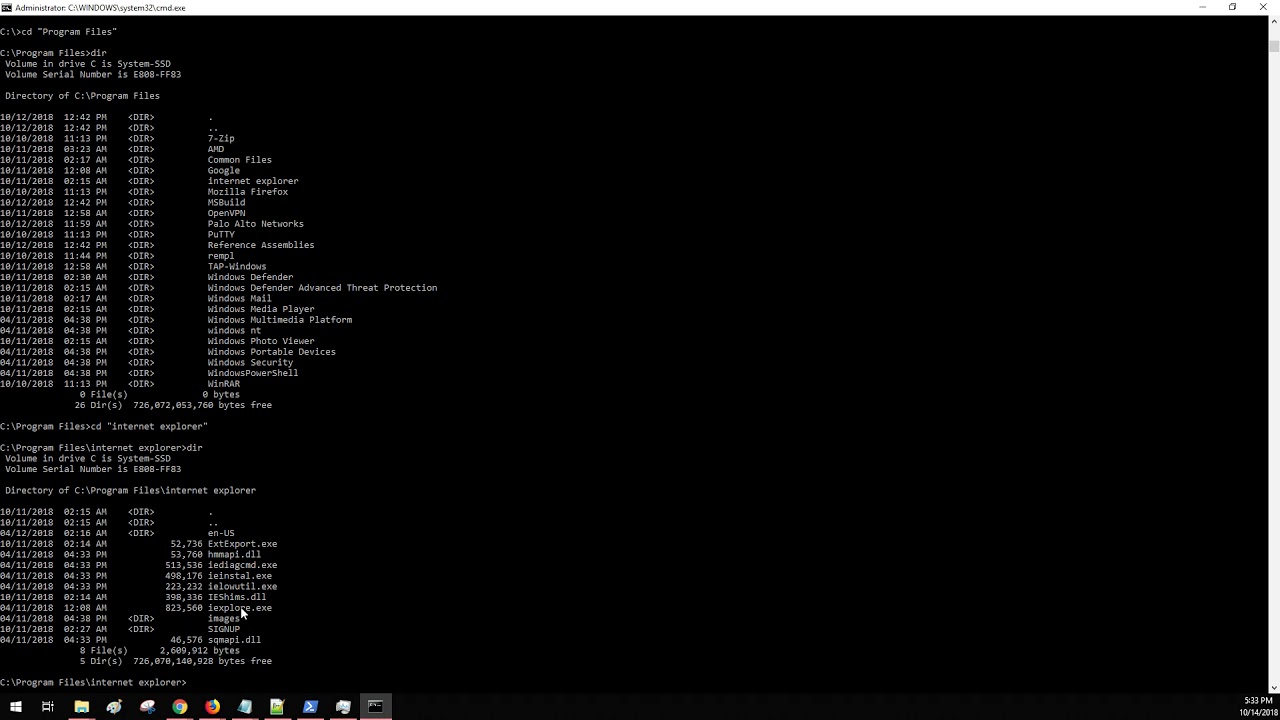Click the 'rempl' directory entry
The height and width of the screenshot is (720, 1280).
pos(221,256)
